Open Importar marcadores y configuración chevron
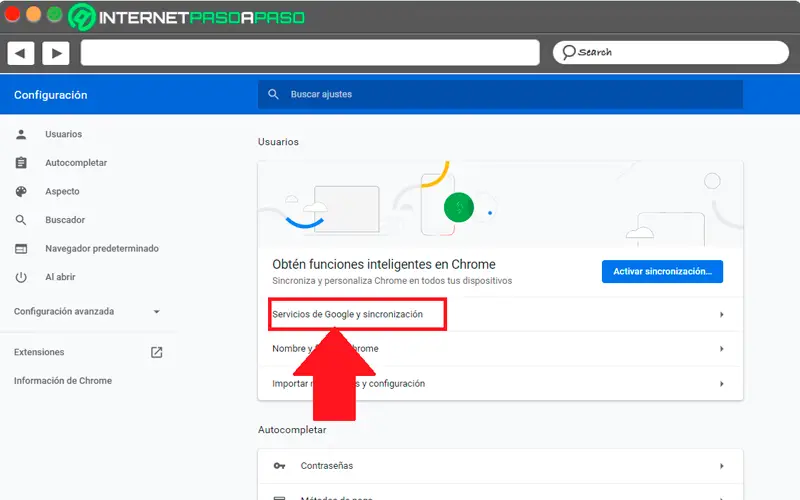The width and height of the screenshot is (800, 500). pos(721,384)
